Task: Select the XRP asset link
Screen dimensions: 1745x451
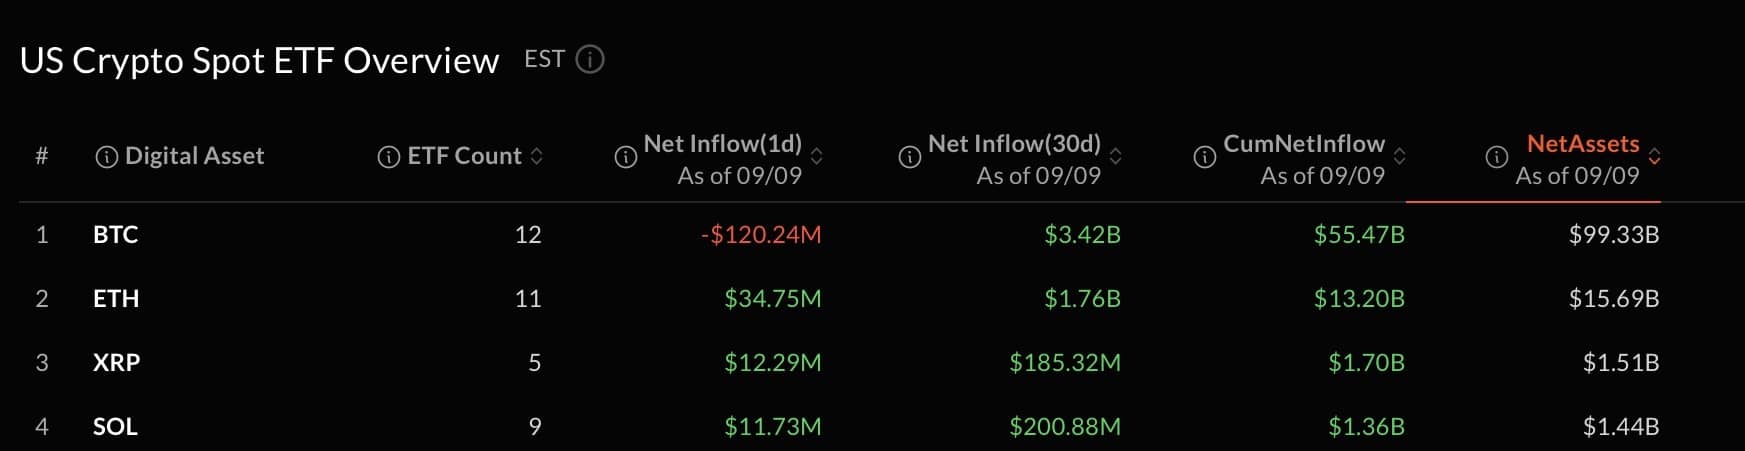Action: 116,363
